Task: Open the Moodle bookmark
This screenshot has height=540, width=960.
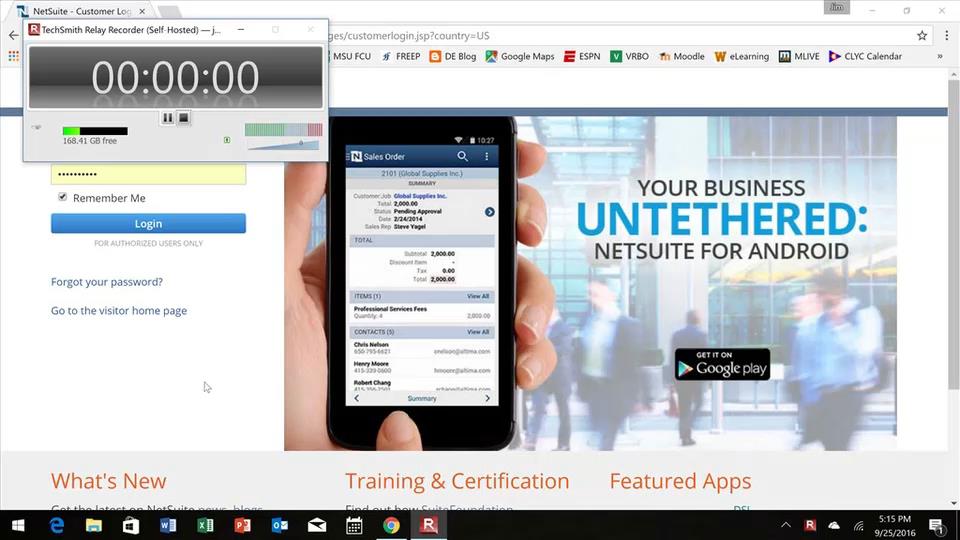Action: 681,56
